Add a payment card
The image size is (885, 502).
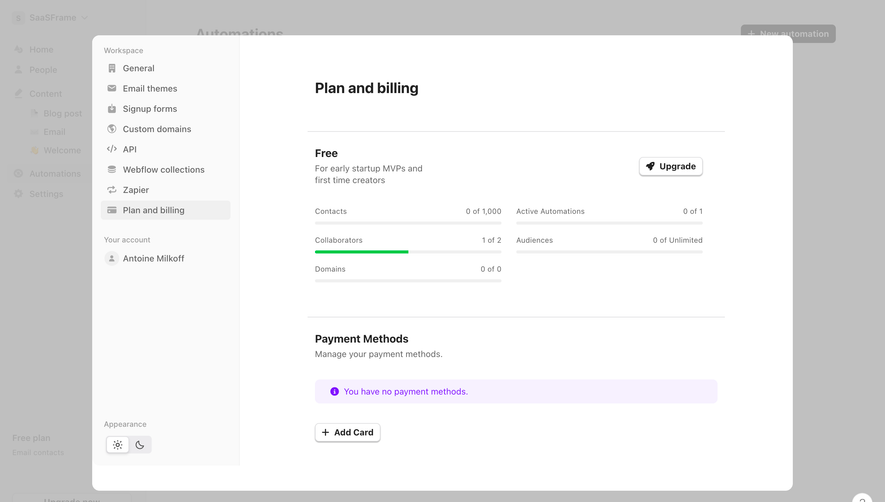pos(348,433)
